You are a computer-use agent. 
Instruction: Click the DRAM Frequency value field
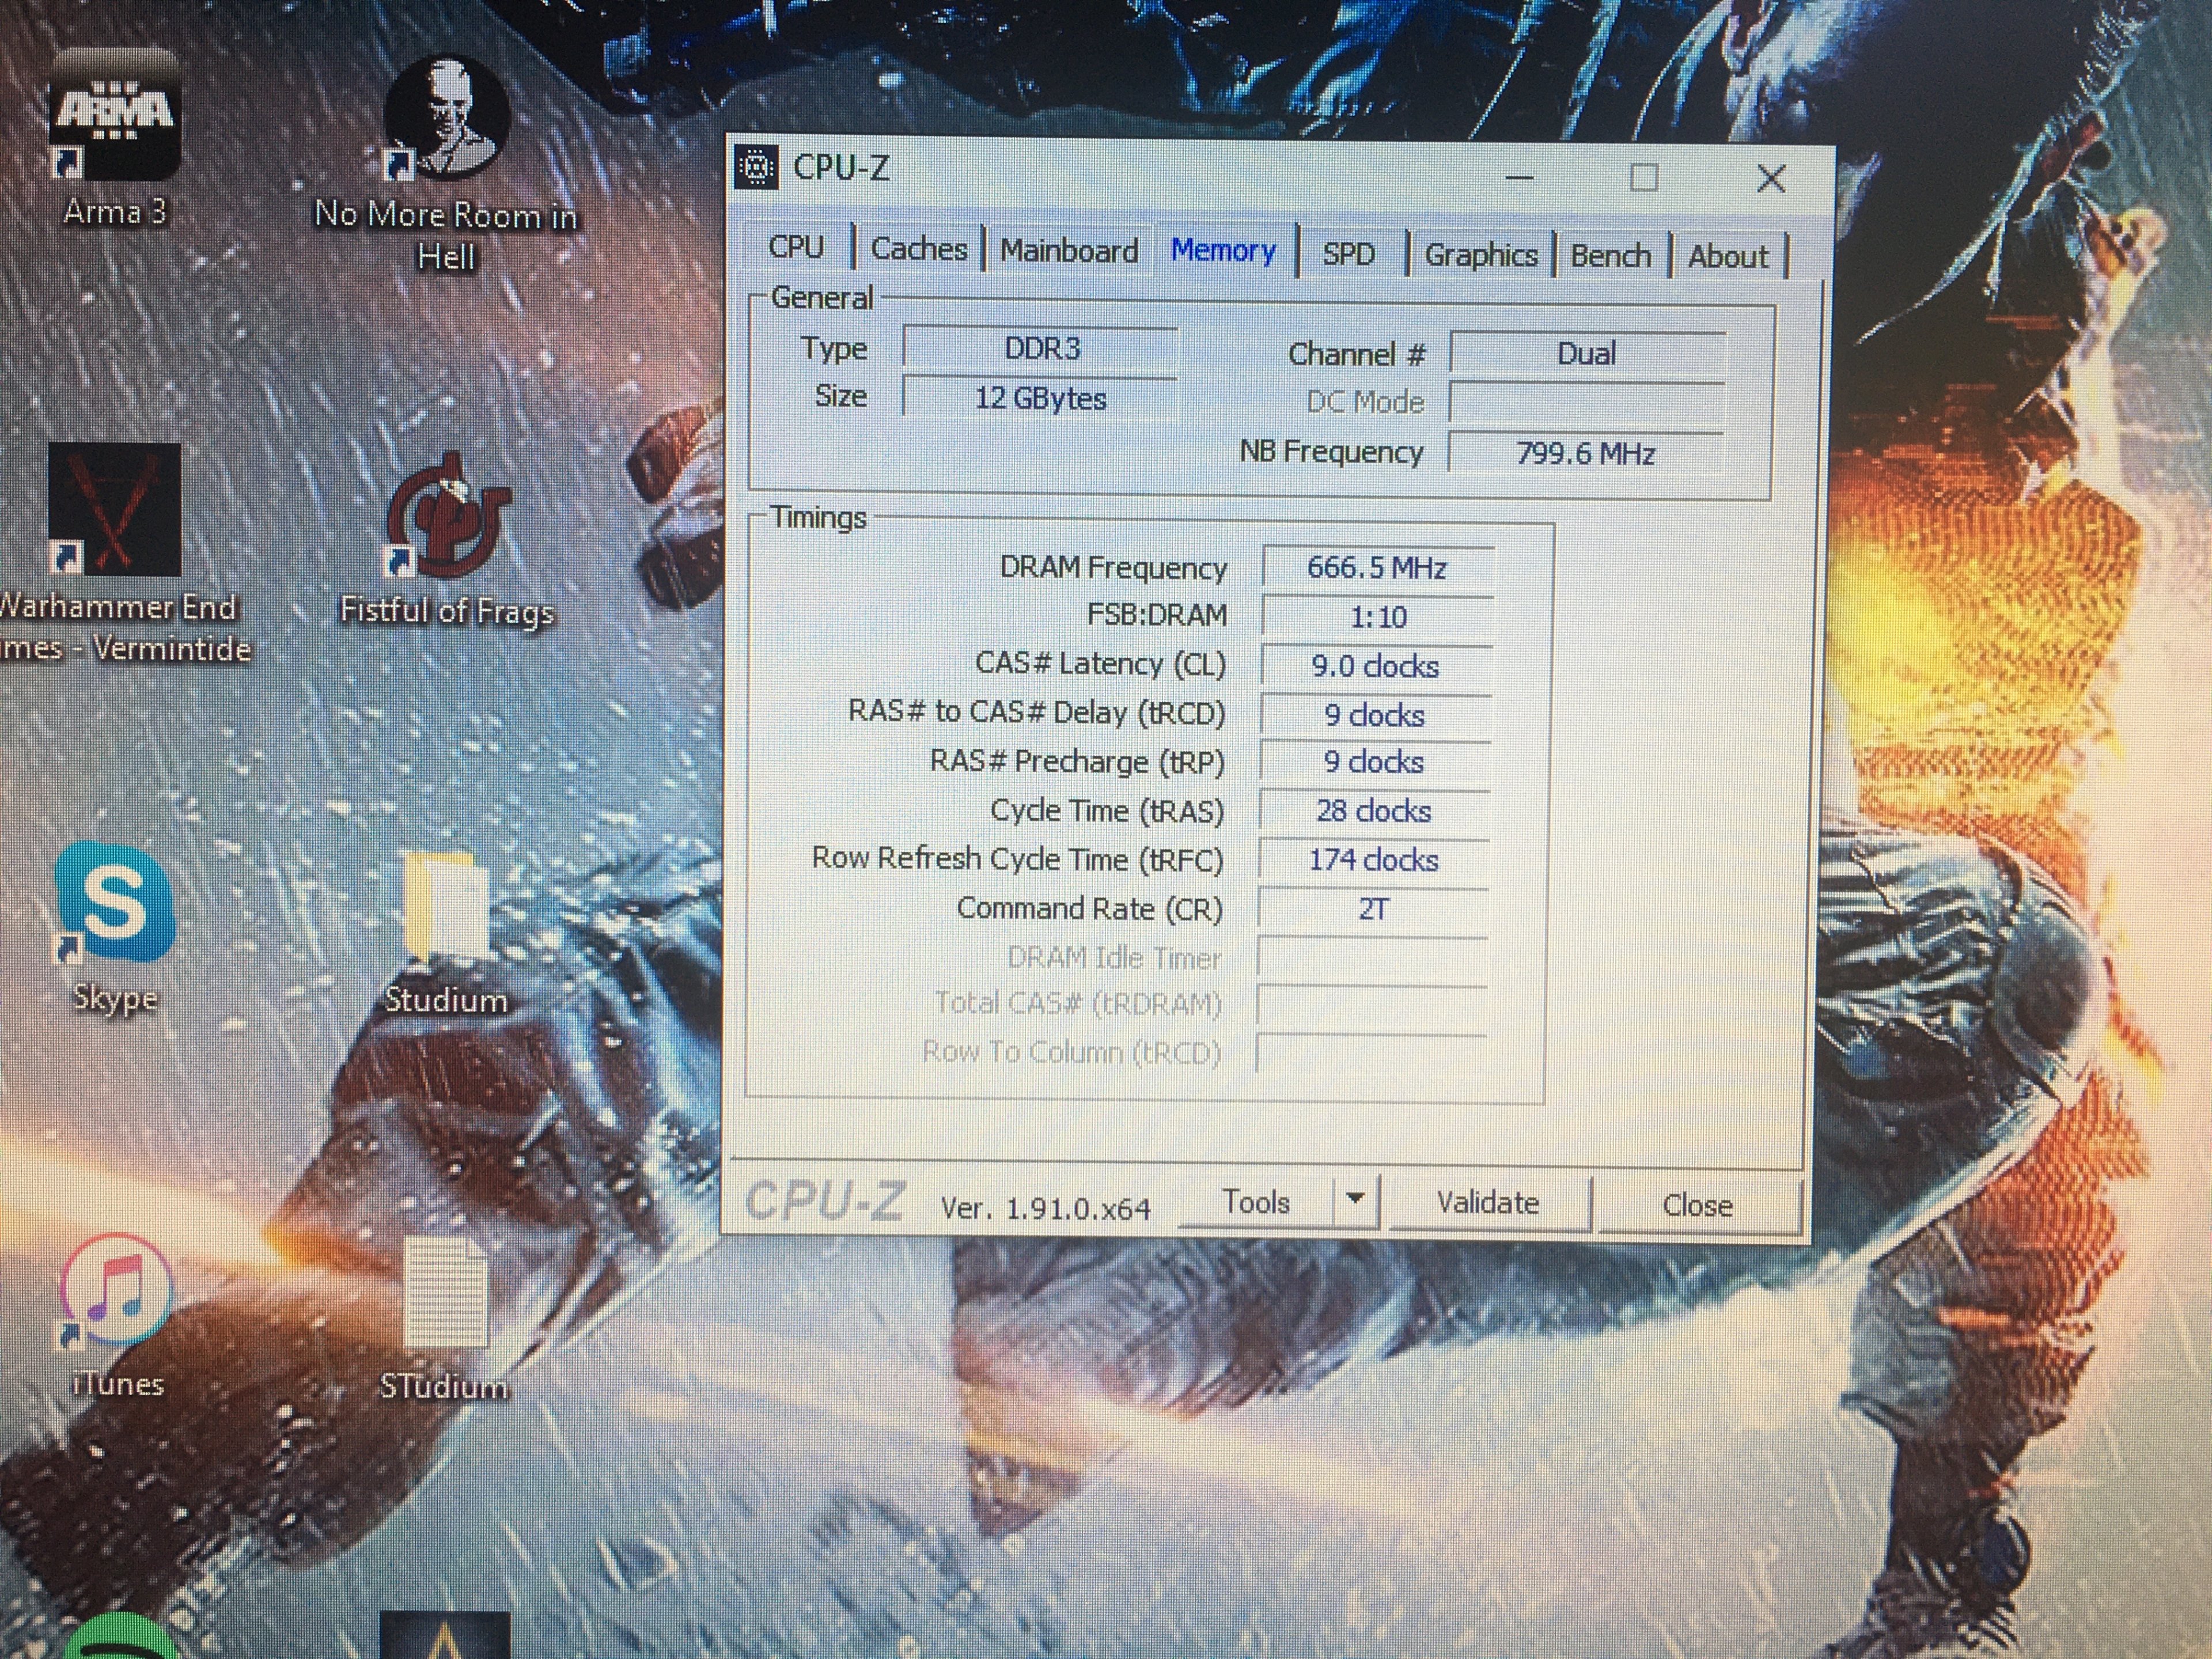pyautogui.click(x=1376, y=568)
